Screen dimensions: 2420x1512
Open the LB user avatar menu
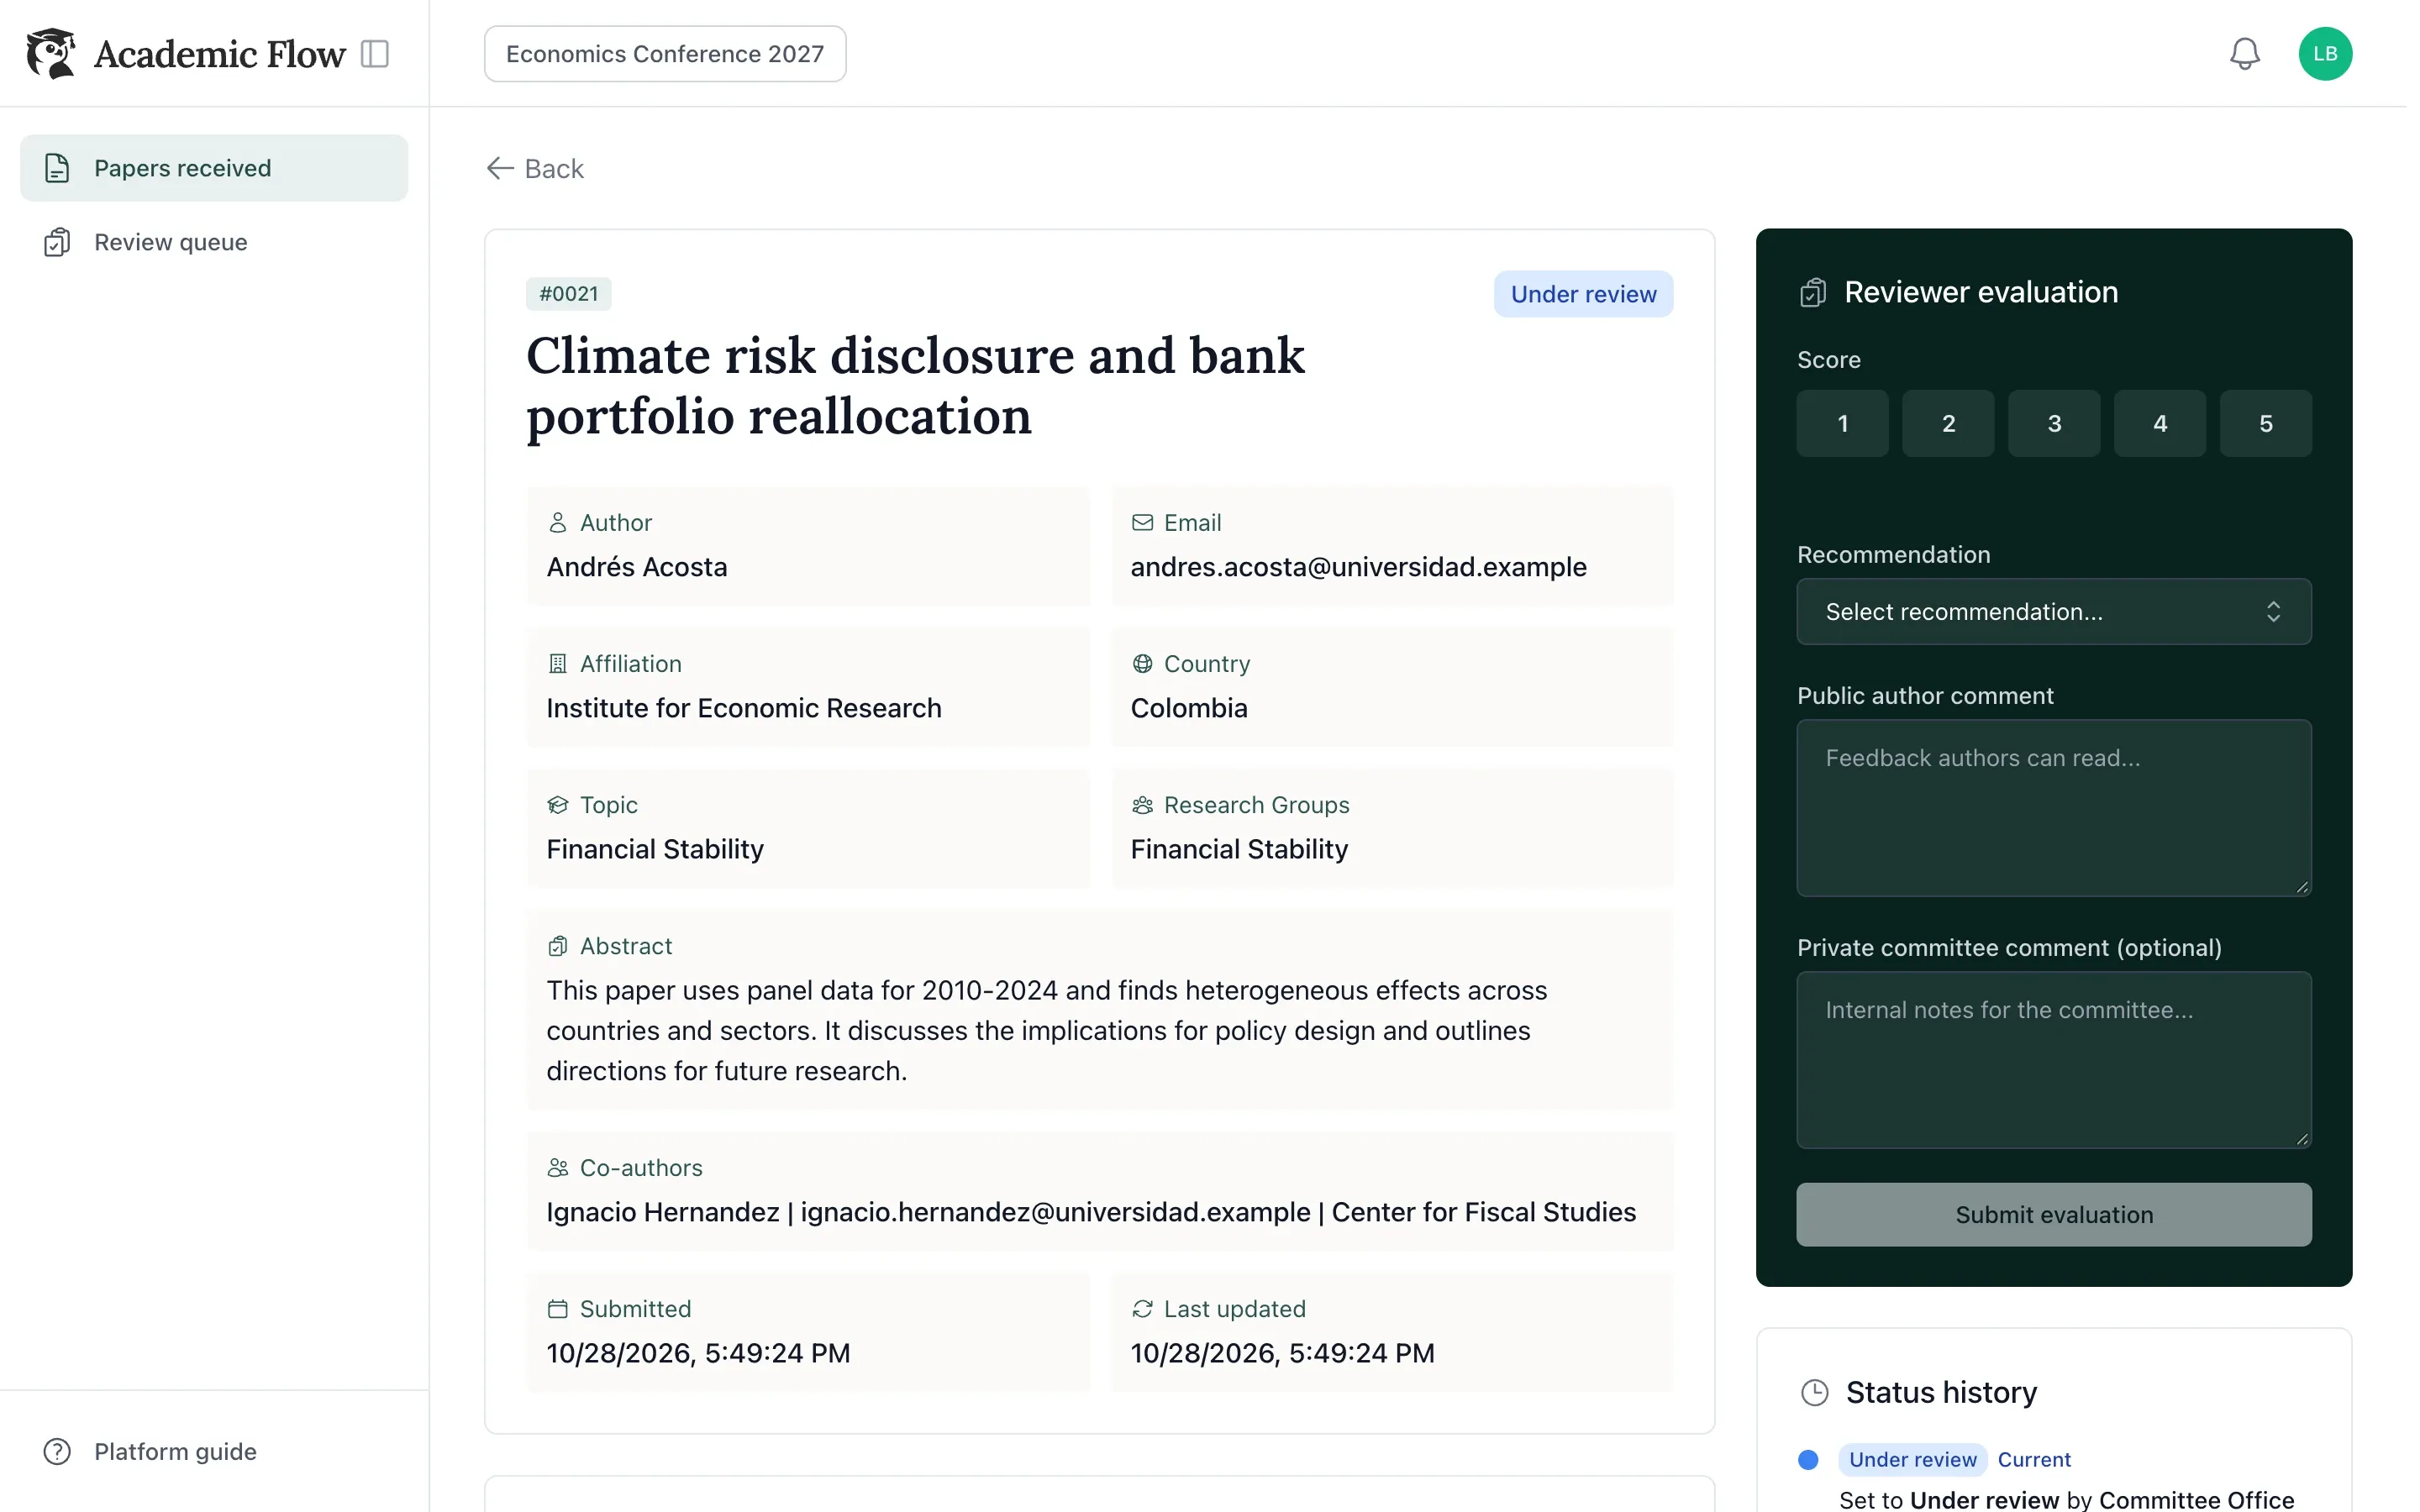click(x=2325, y=53)
